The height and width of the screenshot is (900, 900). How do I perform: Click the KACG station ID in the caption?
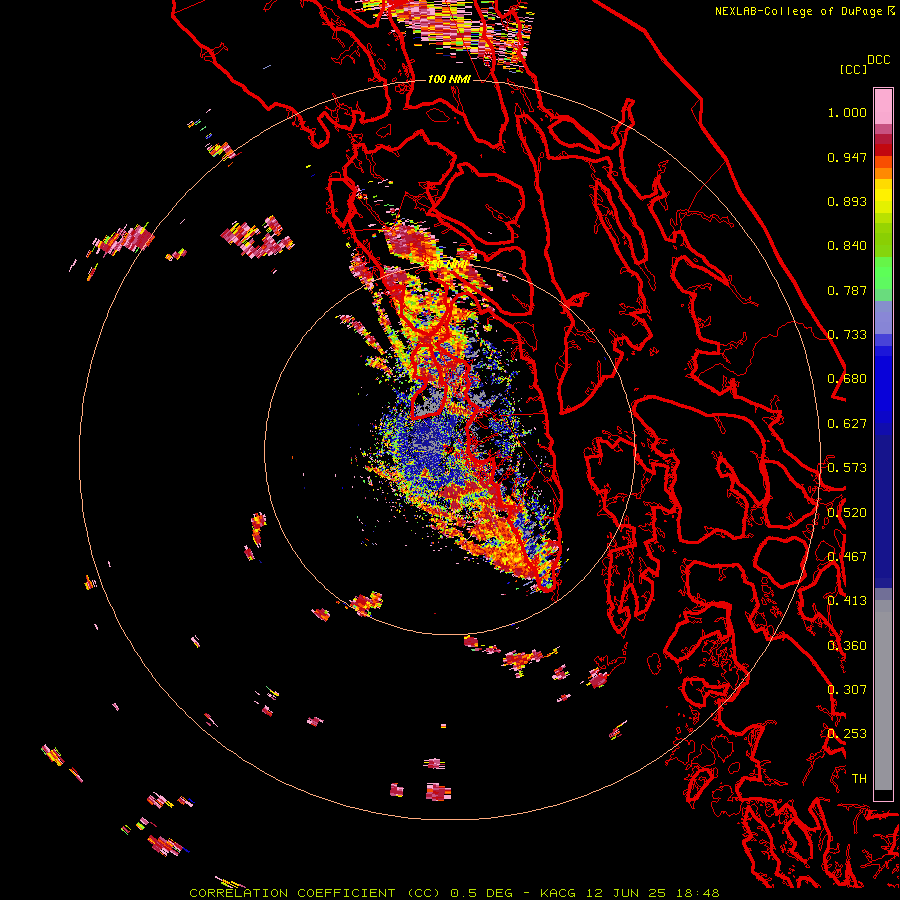(x=560, y=893)
